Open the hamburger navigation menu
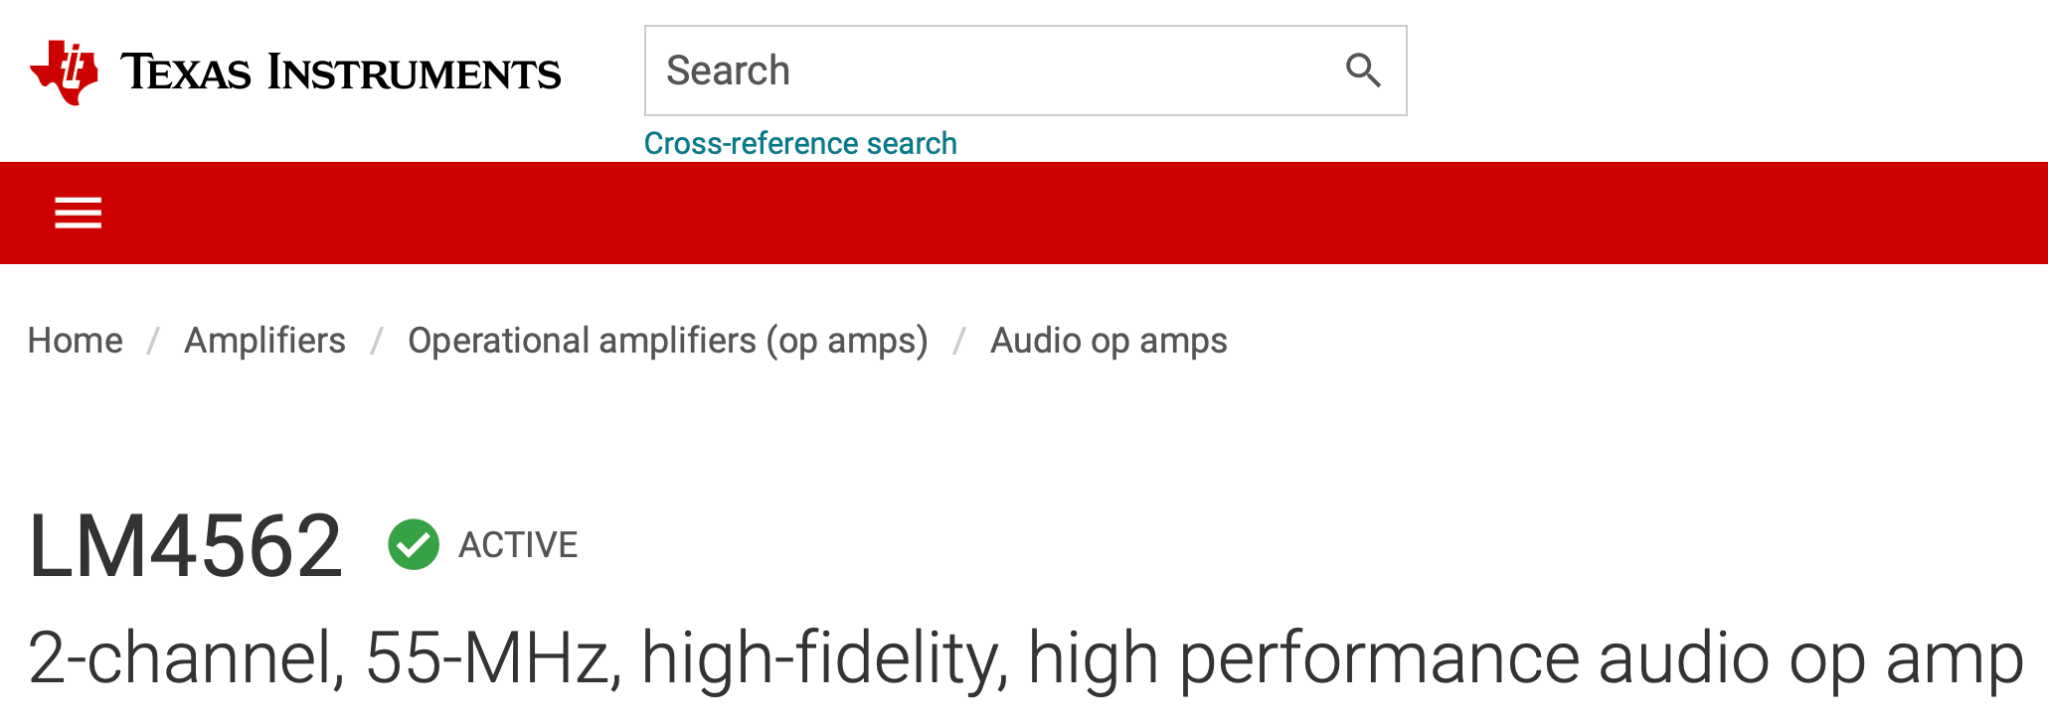Screen dimensions: 2048x723 coord(78,213)
